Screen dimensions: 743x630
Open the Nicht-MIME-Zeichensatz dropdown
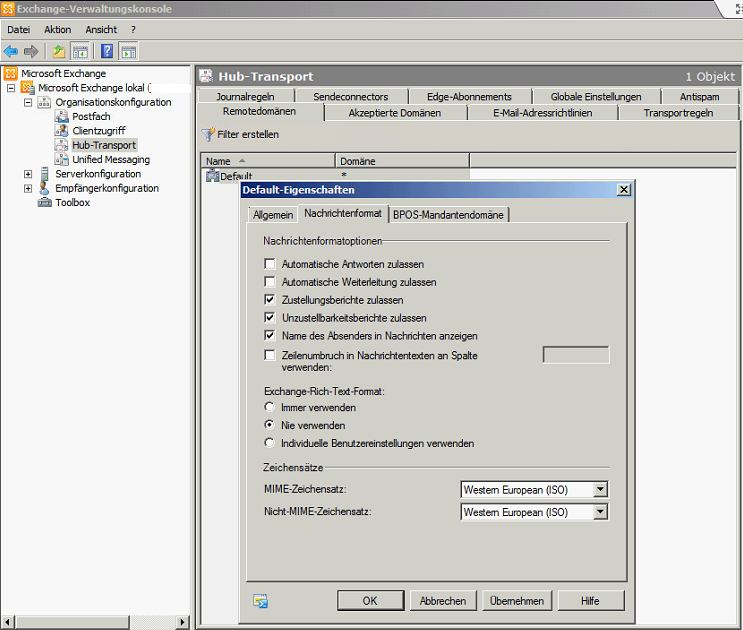pyautogui.click(x=600, y=512)
